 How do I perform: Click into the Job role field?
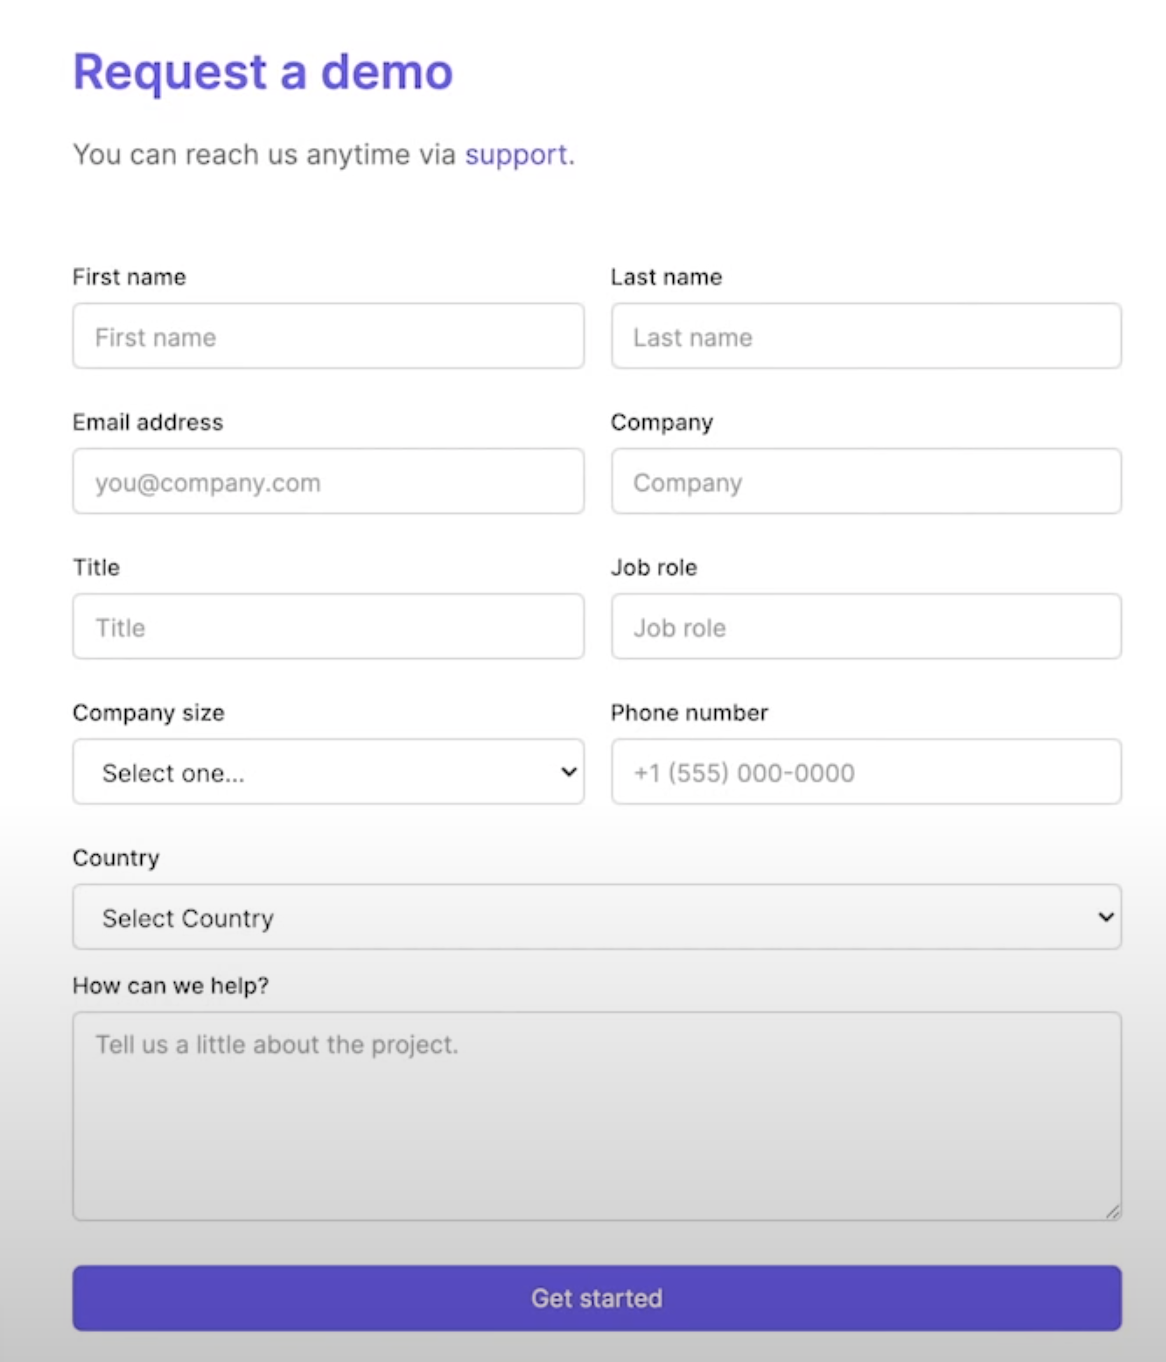pos(866,626)
